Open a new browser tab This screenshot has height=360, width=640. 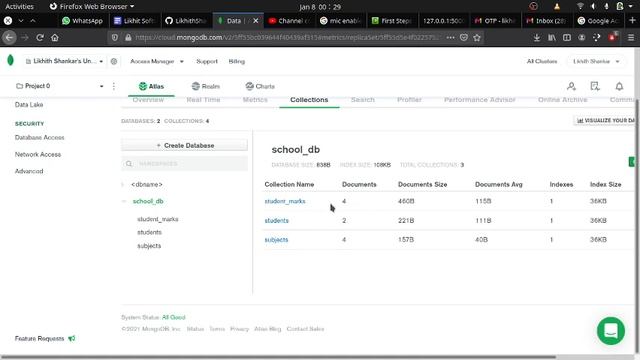click(632, 20)
